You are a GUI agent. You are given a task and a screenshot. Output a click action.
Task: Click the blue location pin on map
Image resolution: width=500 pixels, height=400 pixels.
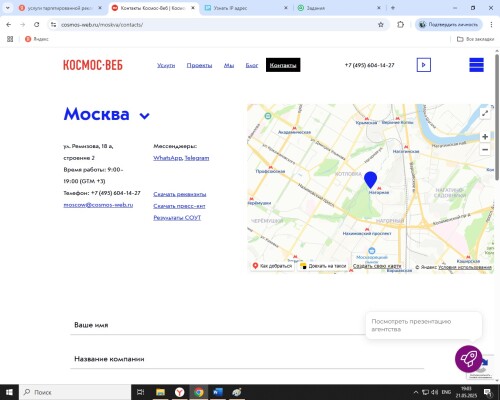tap(370, 180)
